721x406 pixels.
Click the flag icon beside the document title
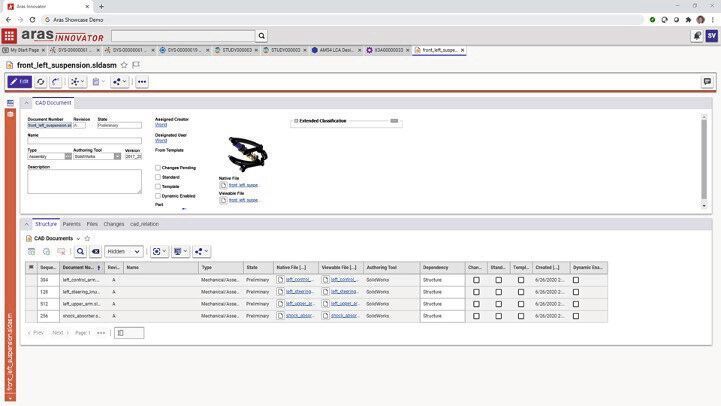pos(136,65)
